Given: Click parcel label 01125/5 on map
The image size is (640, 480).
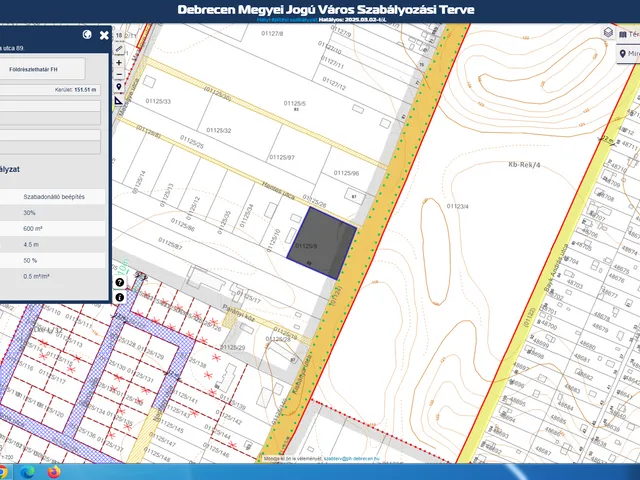Looking at the screenshot, I should click(x=295, y=104).
